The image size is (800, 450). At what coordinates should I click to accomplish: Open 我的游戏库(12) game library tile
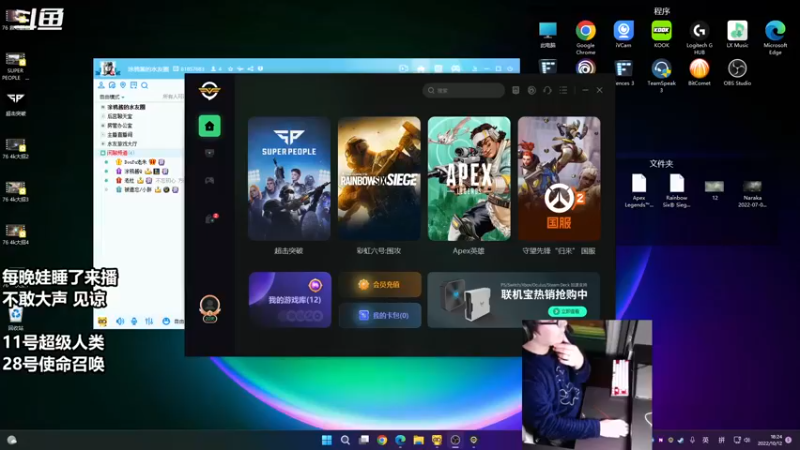tap(290, 299)
